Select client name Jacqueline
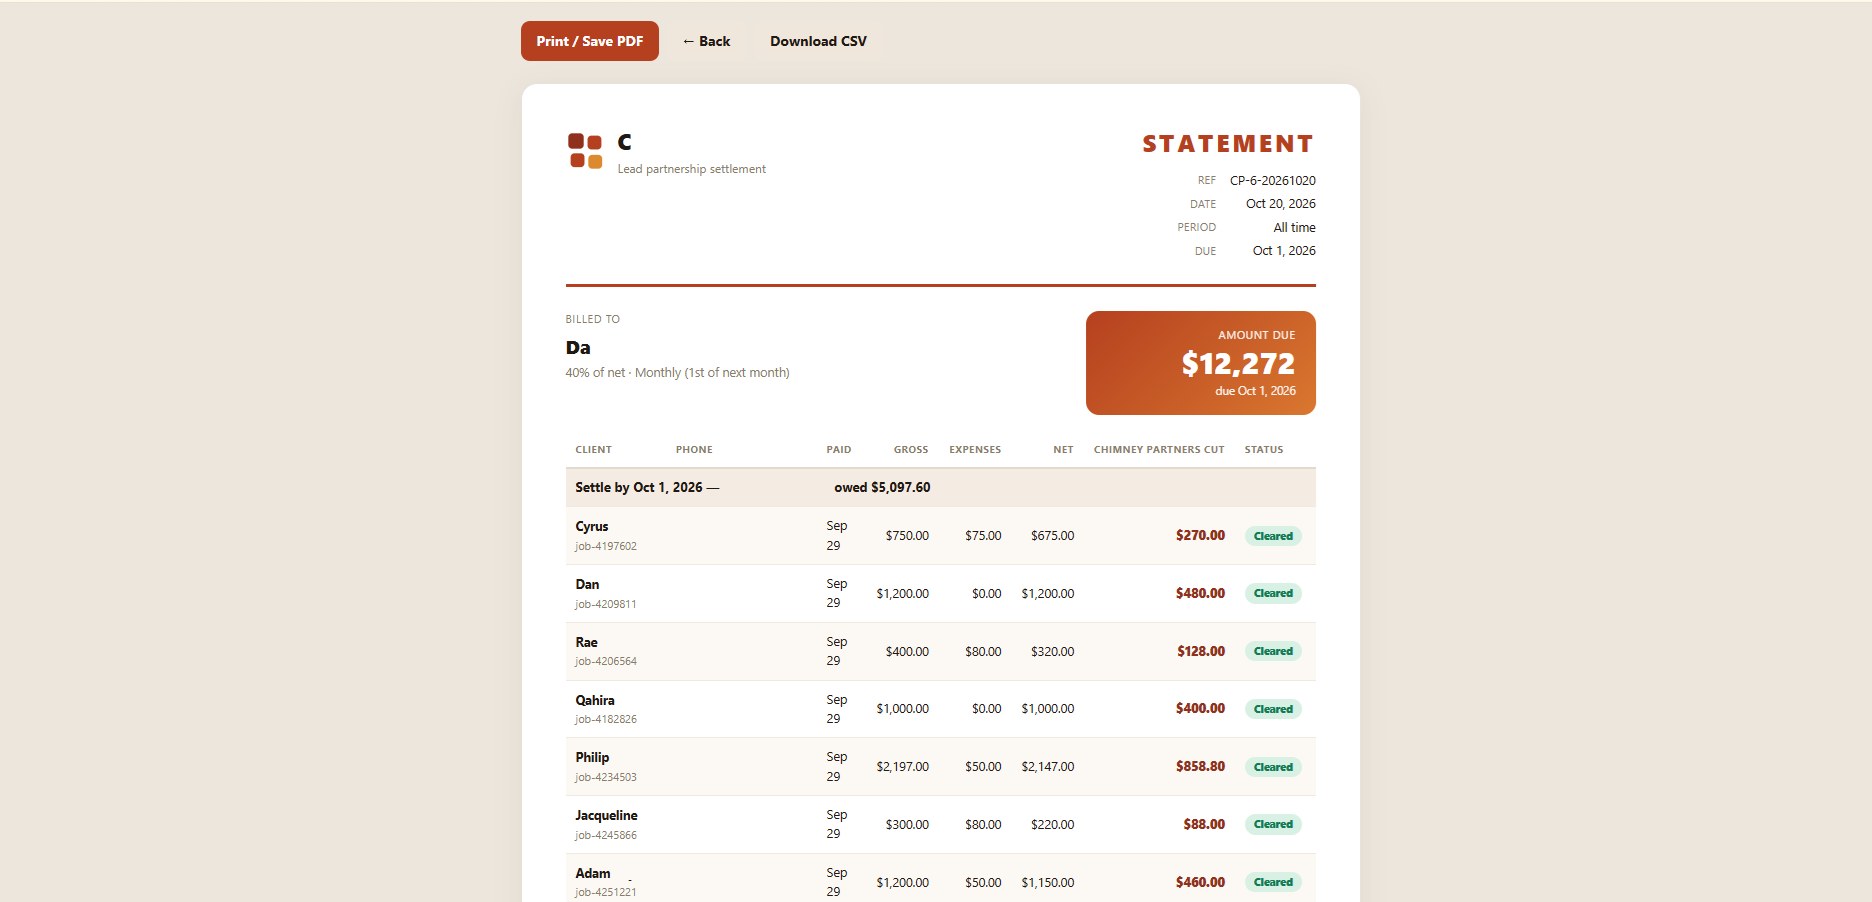1872x902 pixels. point(606,816)
